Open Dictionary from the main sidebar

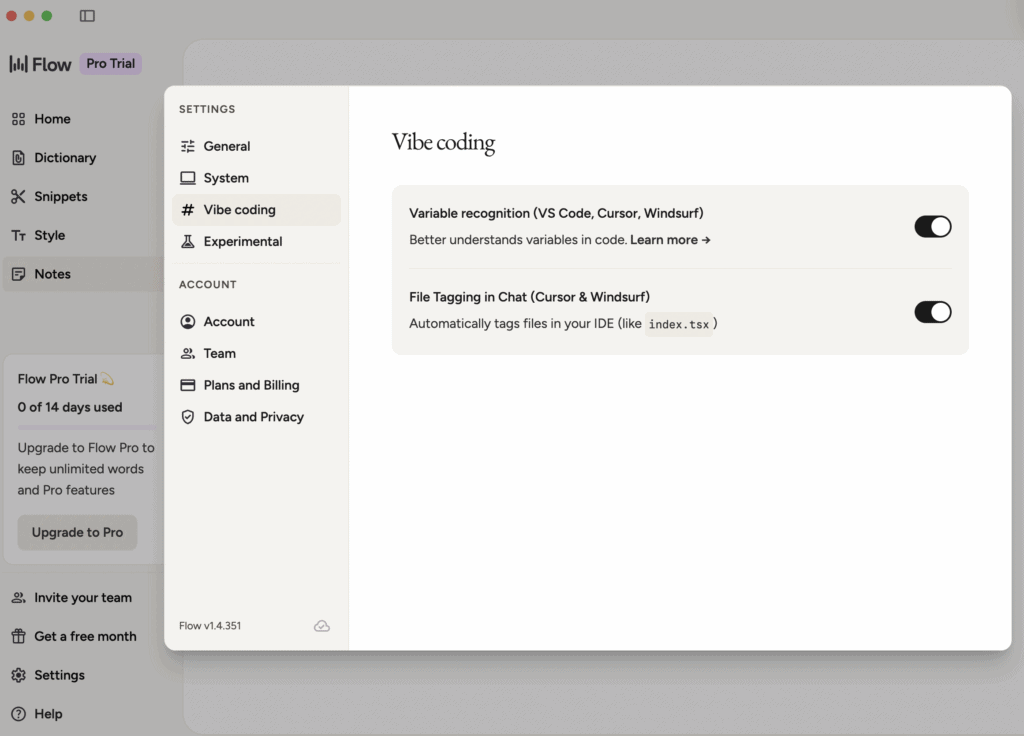65,158
